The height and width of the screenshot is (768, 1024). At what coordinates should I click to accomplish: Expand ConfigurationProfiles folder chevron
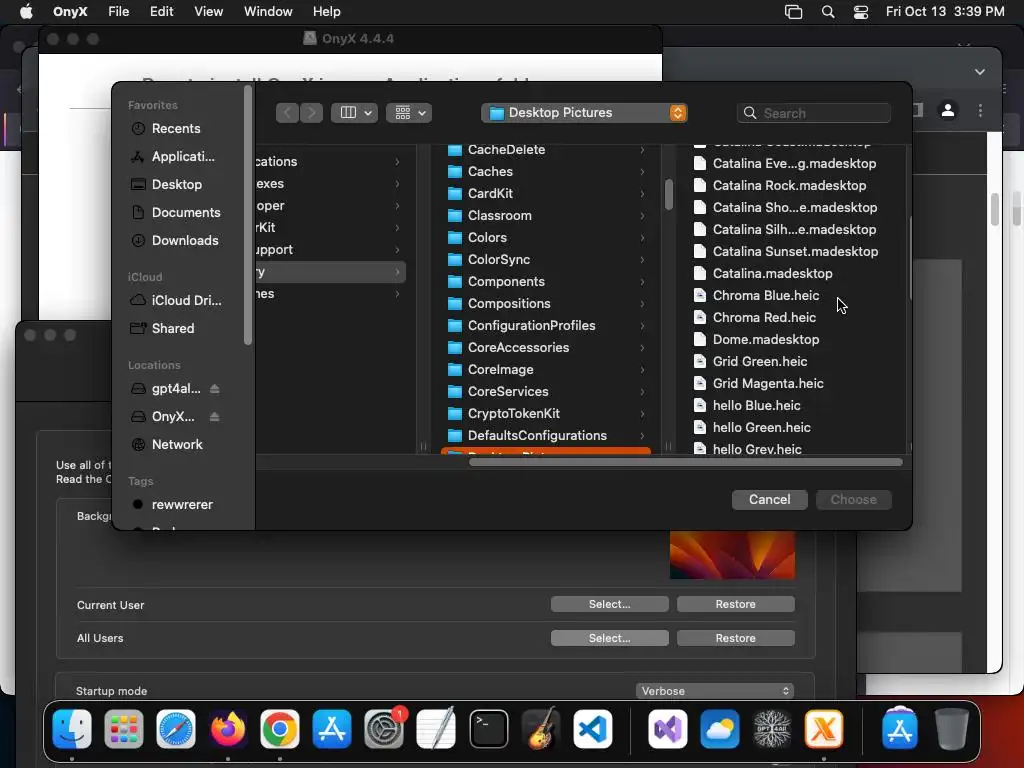pyautogui.click(x=643, y=326)
